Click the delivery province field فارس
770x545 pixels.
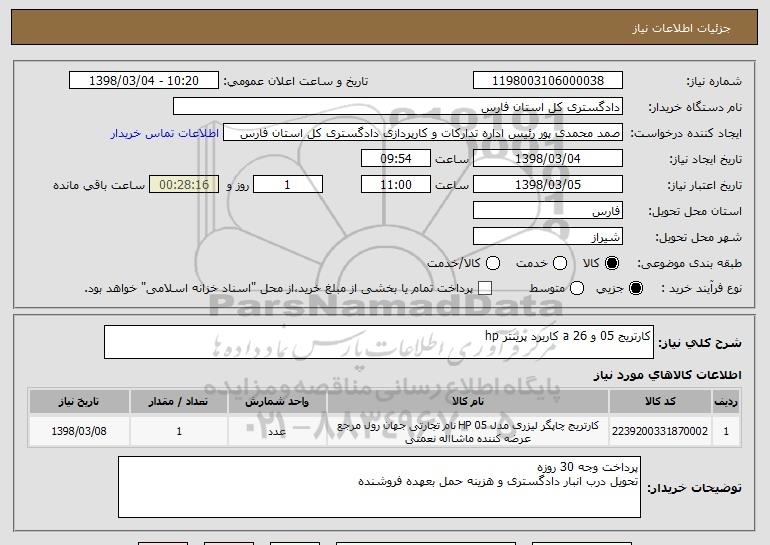point(548,211)
